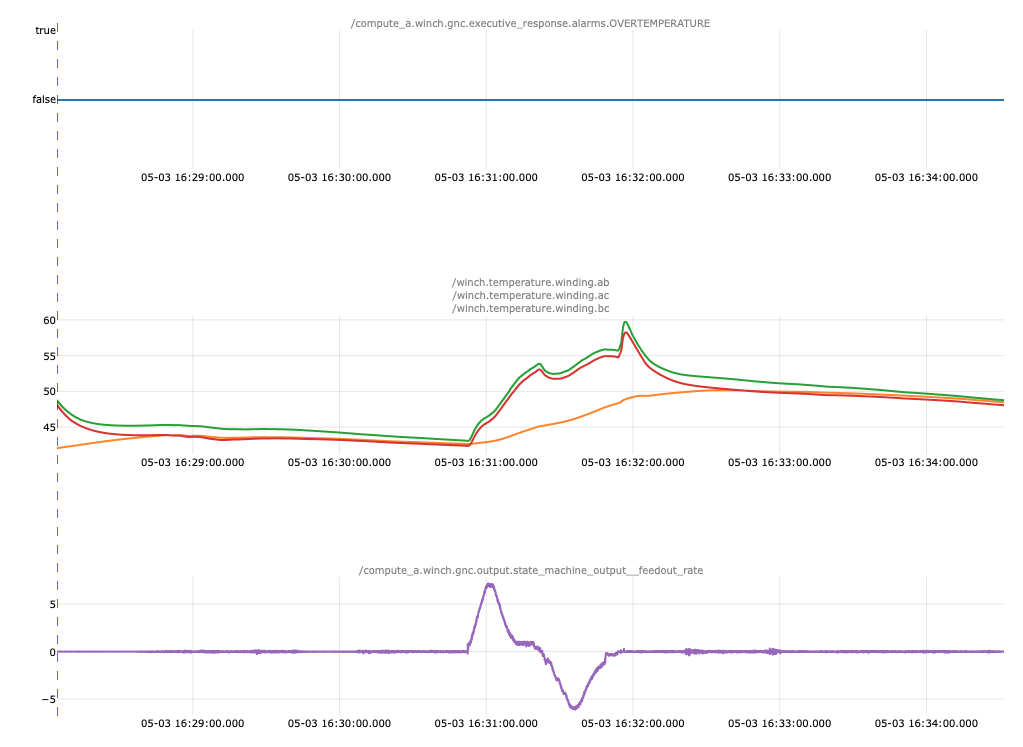The image size is (1023, 747).
Task: Select 16:30:00 tick on OVERTEMPERATURE chart
Action: pyautogui.click(x=339, y=177)
